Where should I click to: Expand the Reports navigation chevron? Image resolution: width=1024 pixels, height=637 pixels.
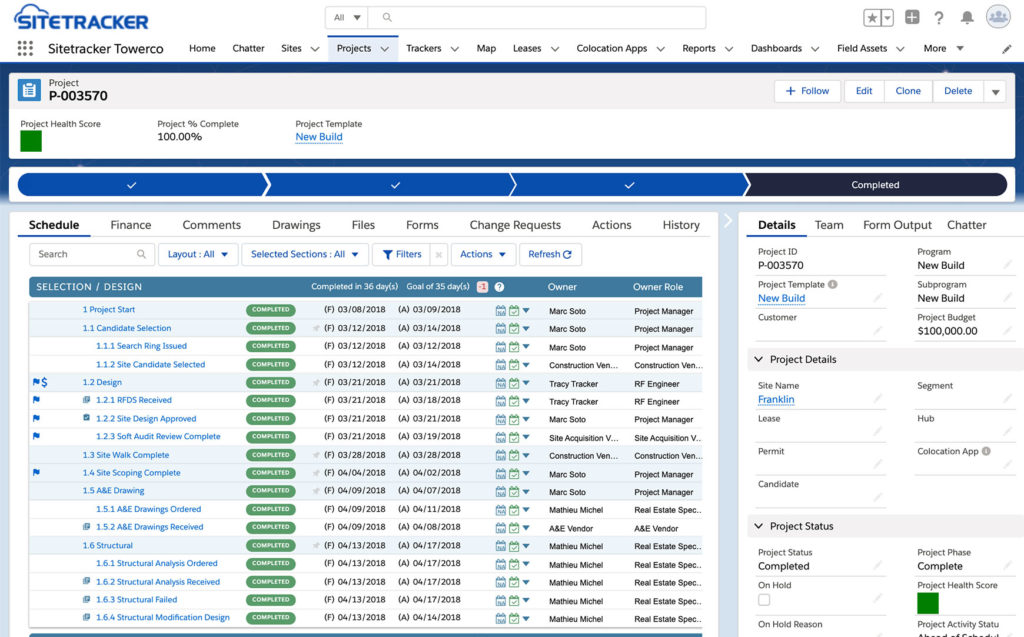click(729, 49)
